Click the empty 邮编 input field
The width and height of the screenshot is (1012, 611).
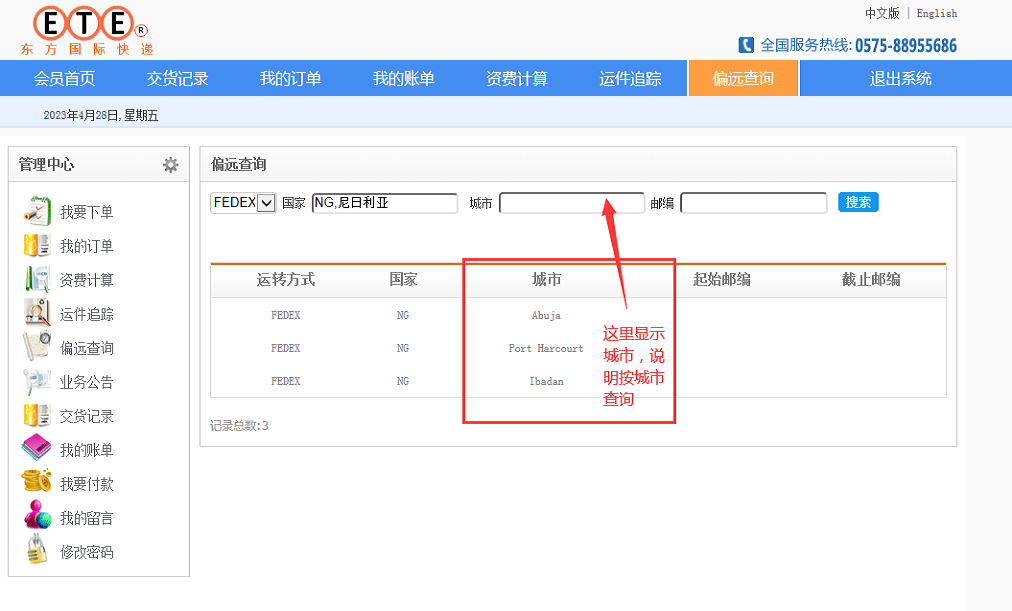[x=753, y=203]
